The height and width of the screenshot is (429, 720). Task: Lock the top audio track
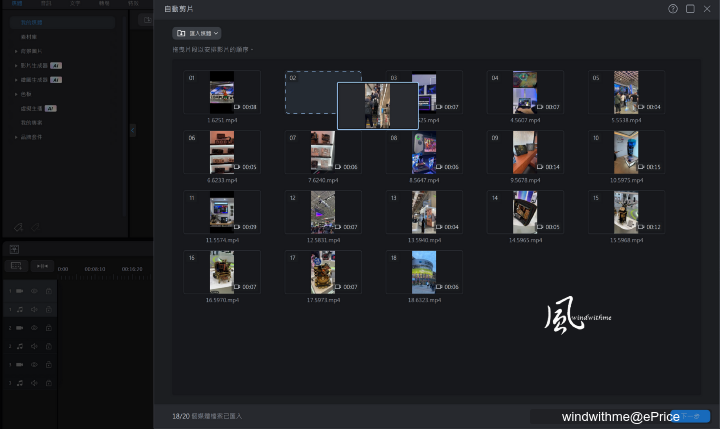pos(49,310)
